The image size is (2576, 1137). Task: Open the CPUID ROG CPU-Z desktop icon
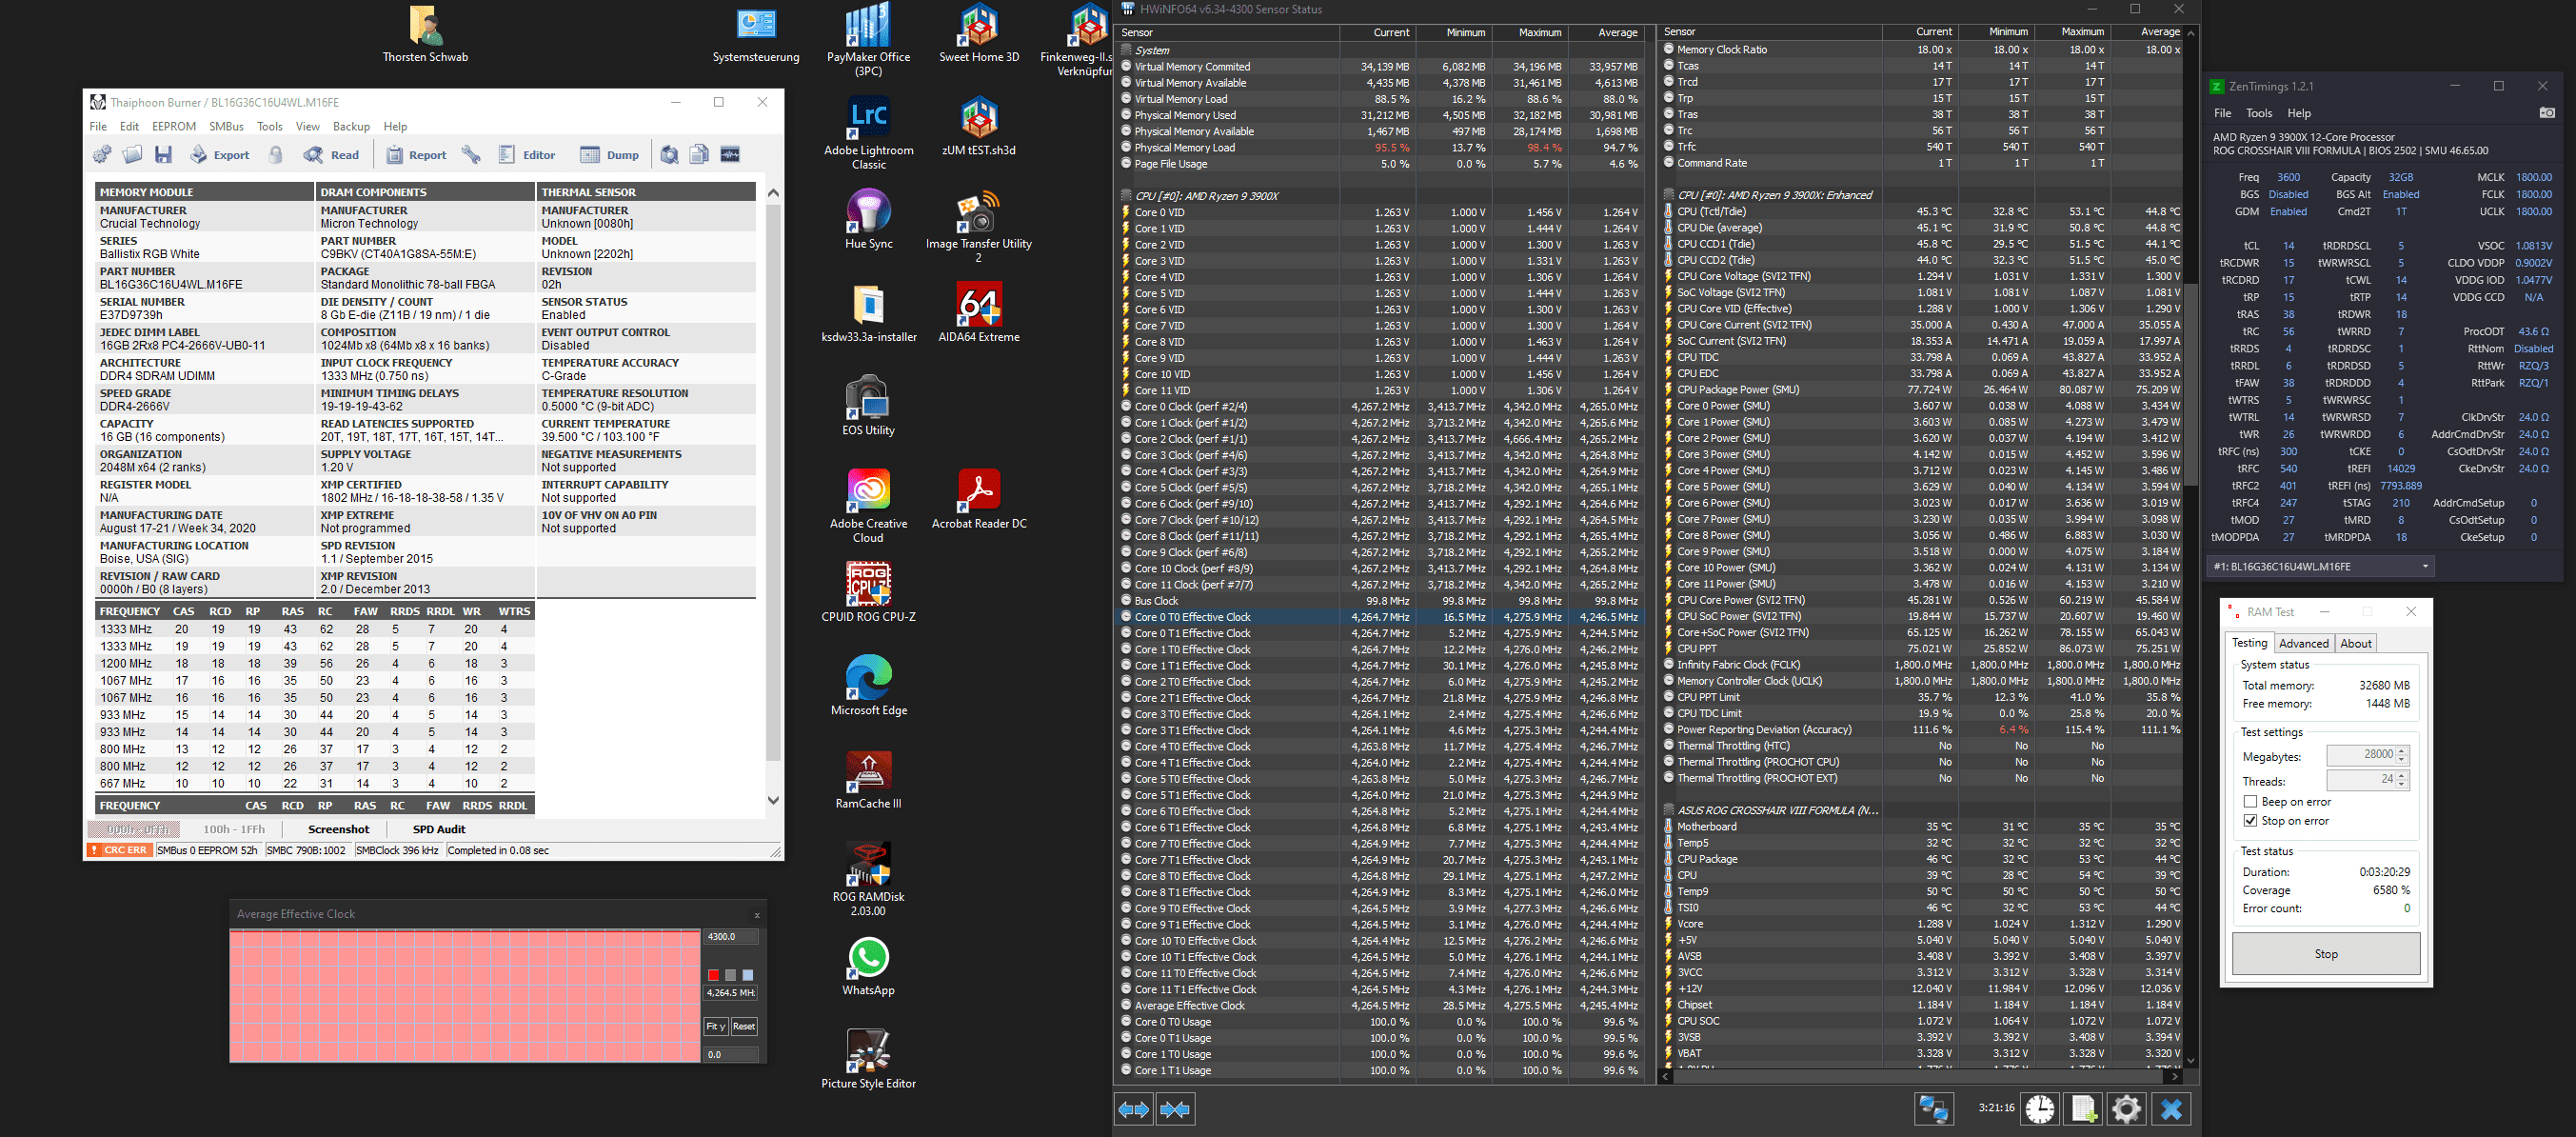pos(868,592)
